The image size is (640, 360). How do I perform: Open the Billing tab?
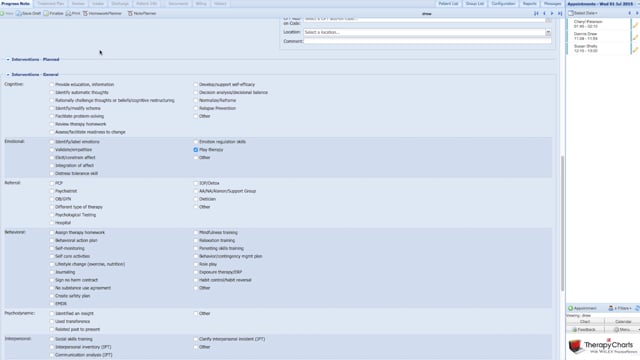click(x=201, y=4)
